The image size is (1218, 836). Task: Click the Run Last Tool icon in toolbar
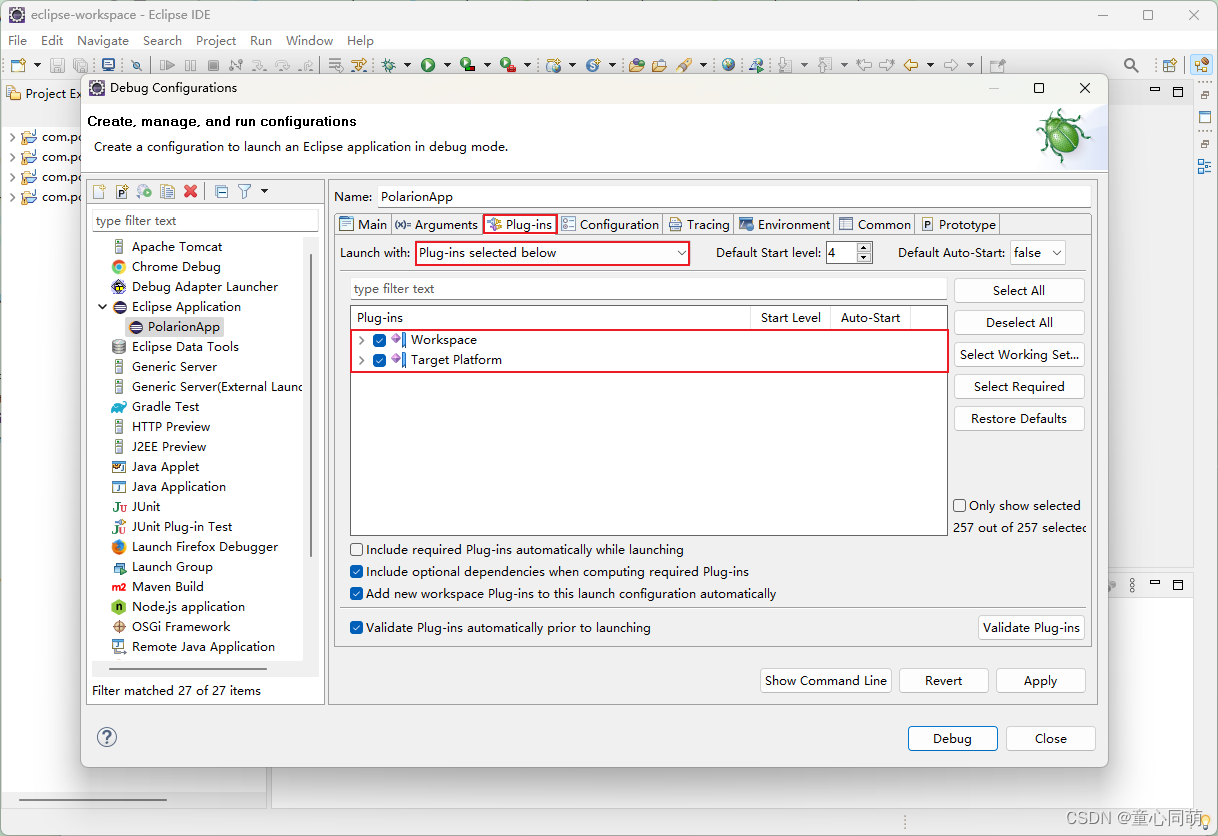click(x=507, y=66)
